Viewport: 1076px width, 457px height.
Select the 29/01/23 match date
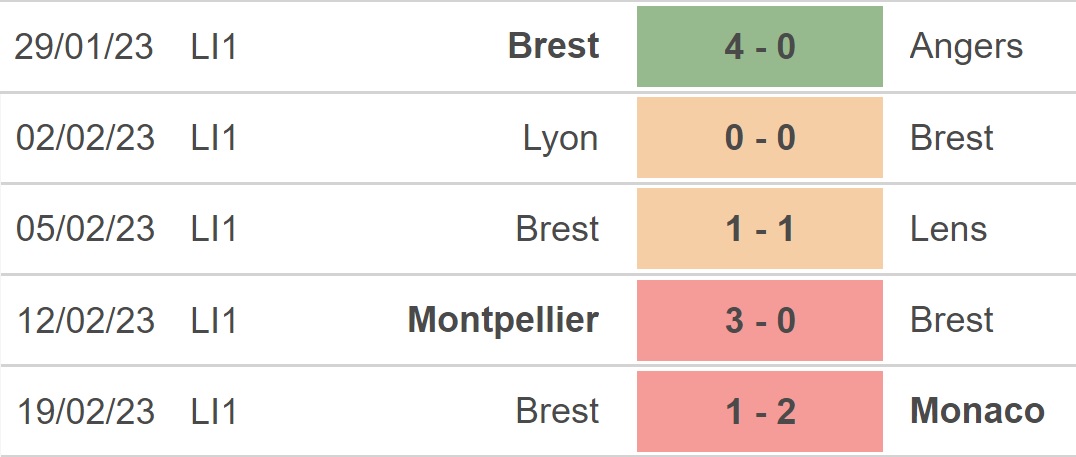[x=84, y=47]
